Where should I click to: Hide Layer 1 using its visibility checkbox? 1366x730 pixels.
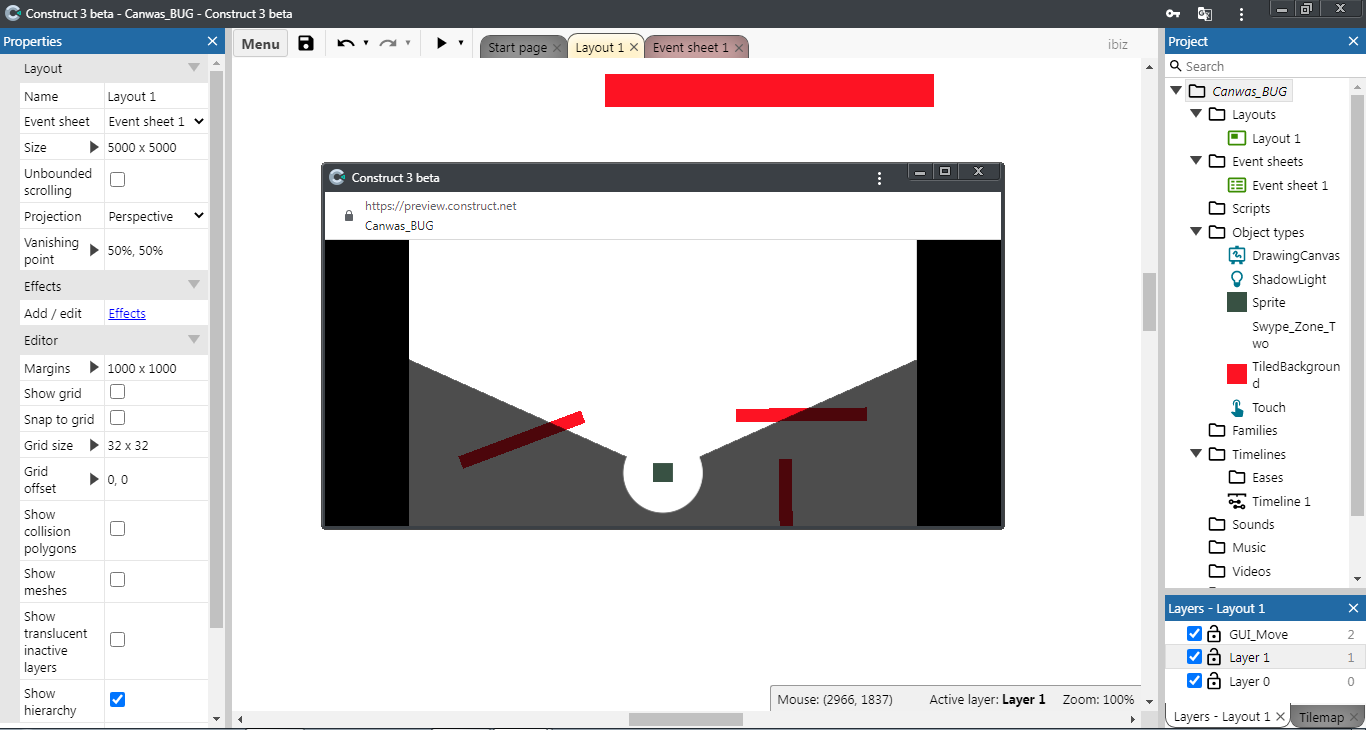pos(1194,657)
